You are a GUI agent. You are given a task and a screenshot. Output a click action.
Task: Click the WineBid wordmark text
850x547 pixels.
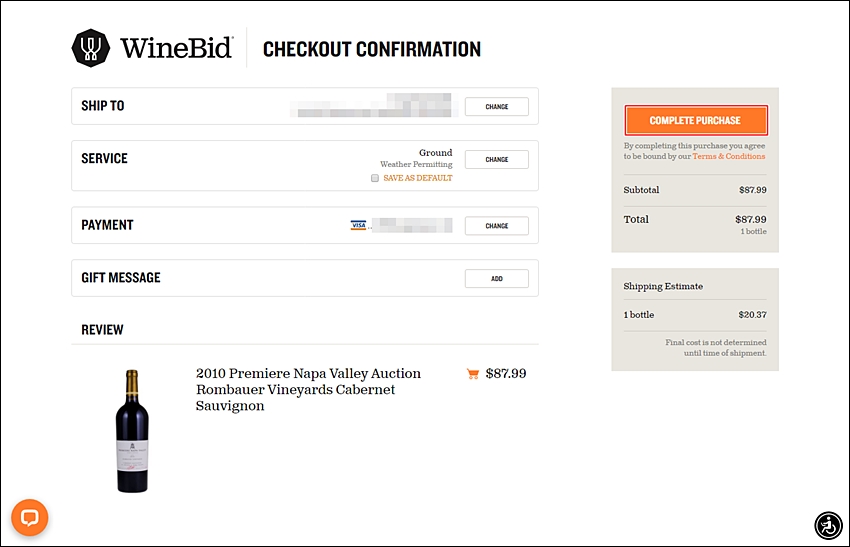[176, 48]
